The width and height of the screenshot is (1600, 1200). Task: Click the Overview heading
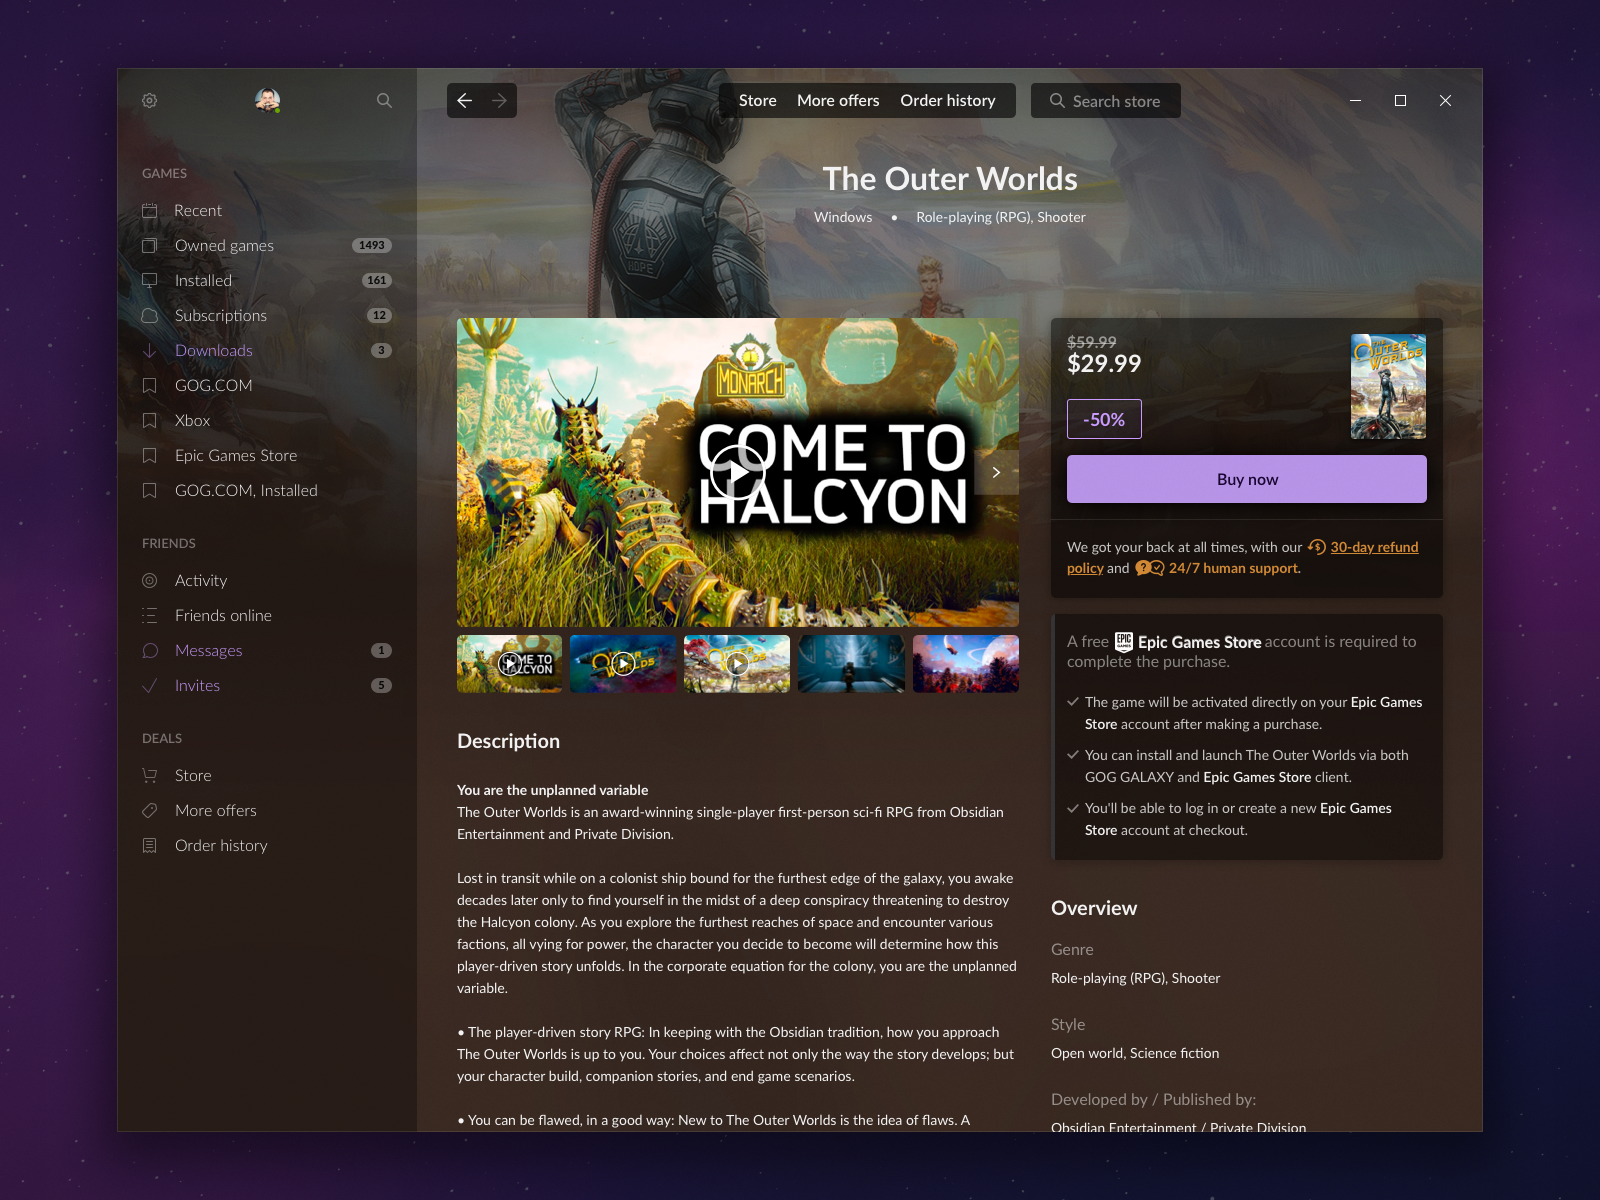click(1094, 908)
